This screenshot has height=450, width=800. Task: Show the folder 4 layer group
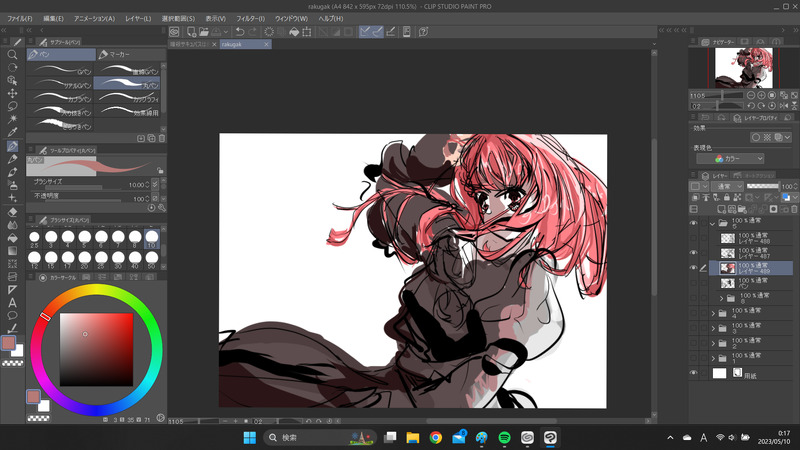point(693,313)
